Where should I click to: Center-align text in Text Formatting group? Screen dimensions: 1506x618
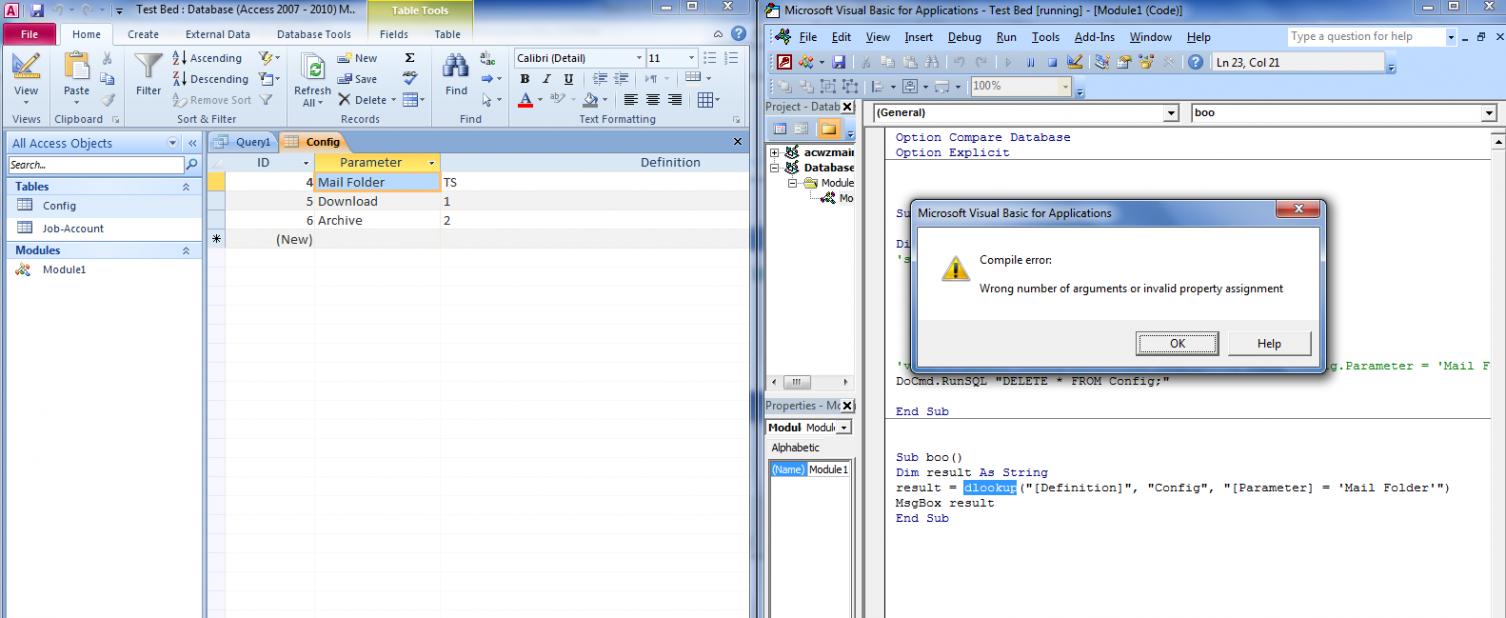pos(655,99)
